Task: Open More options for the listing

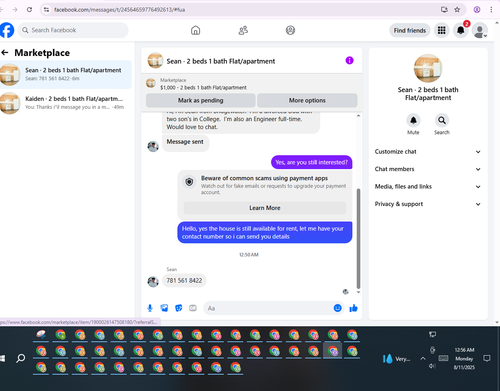Action: (307, 100)
